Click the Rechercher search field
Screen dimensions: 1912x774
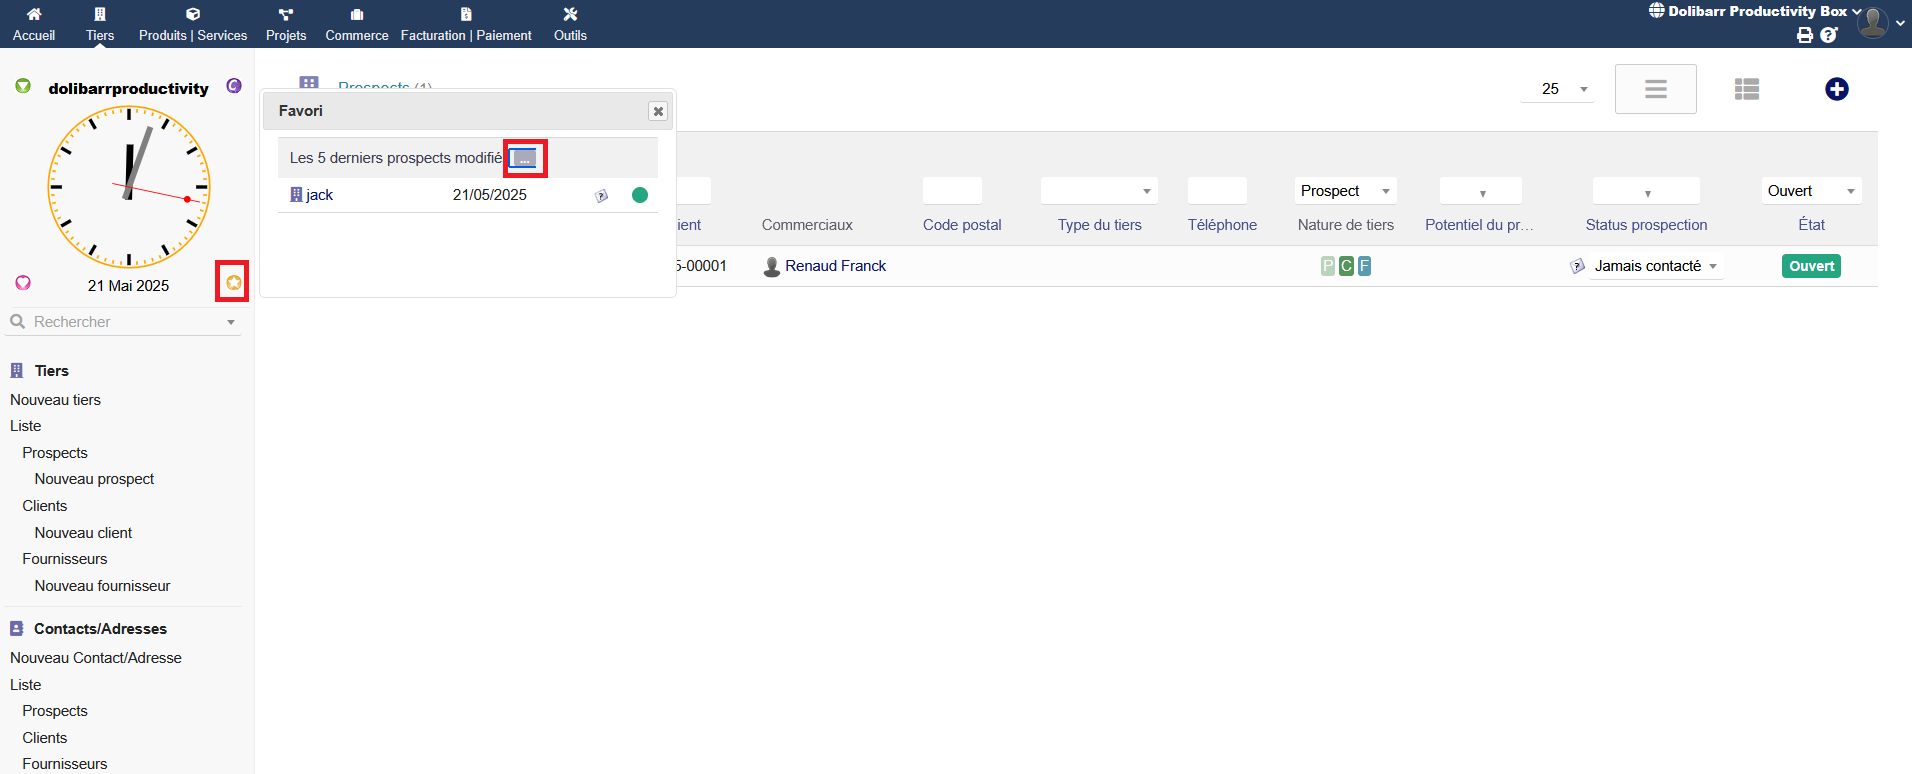point(120,322)
